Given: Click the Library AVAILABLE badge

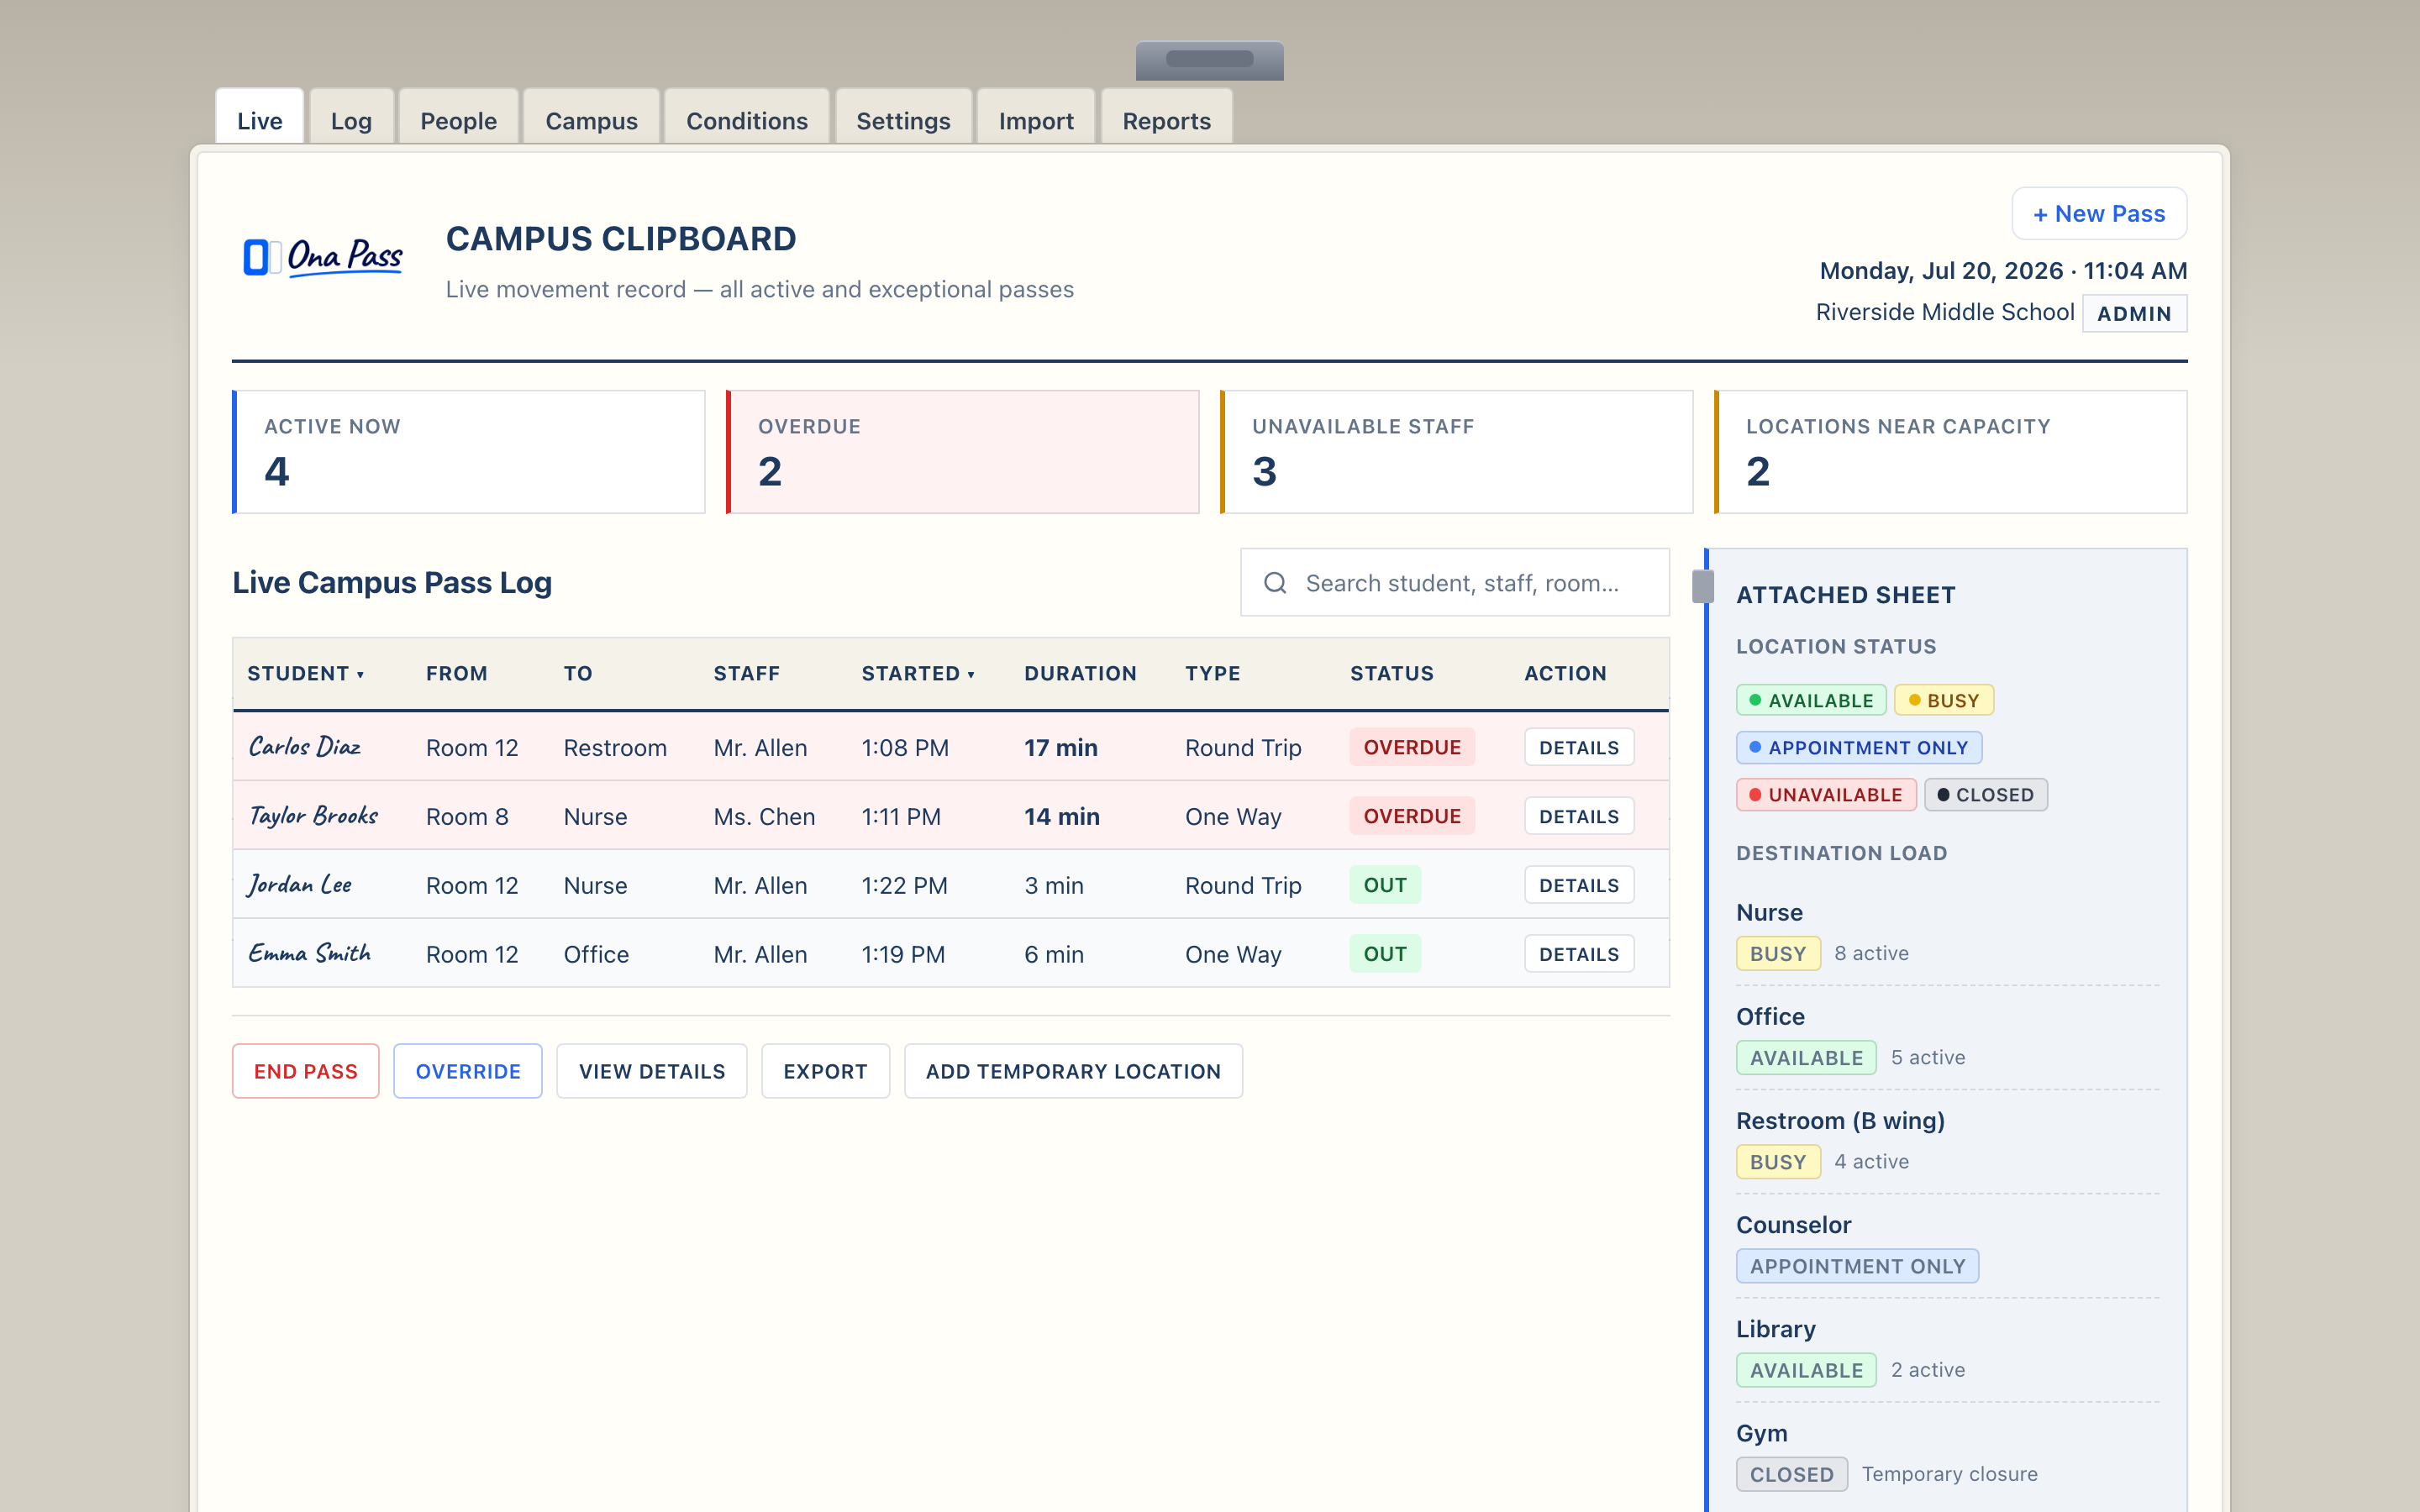Looking at the screenshot, I should click(1806, 1369).
